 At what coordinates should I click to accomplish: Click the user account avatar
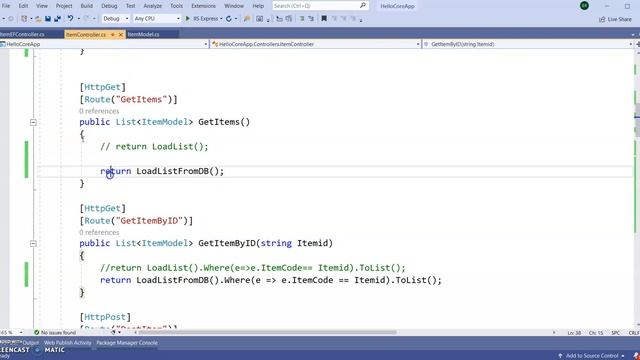[584, 6]
